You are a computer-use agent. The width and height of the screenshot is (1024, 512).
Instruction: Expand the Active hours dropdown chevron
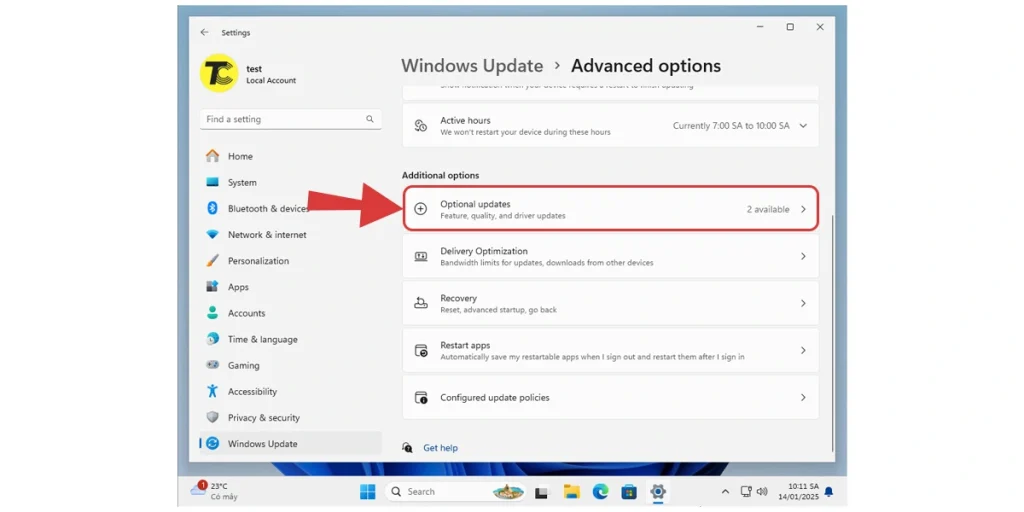point(802,126)
